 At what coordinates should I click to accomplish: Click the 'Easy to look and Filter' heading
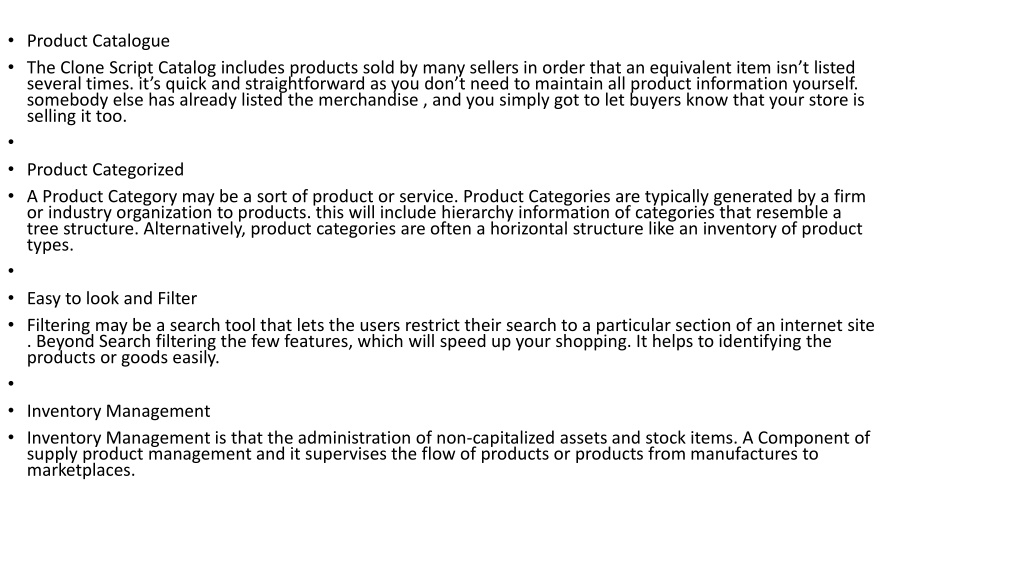(112, 298)
